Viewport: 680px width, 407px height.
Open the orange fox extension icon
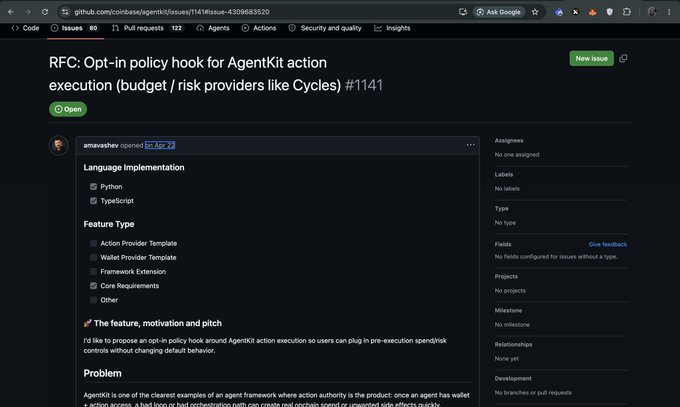coord(592,12)
